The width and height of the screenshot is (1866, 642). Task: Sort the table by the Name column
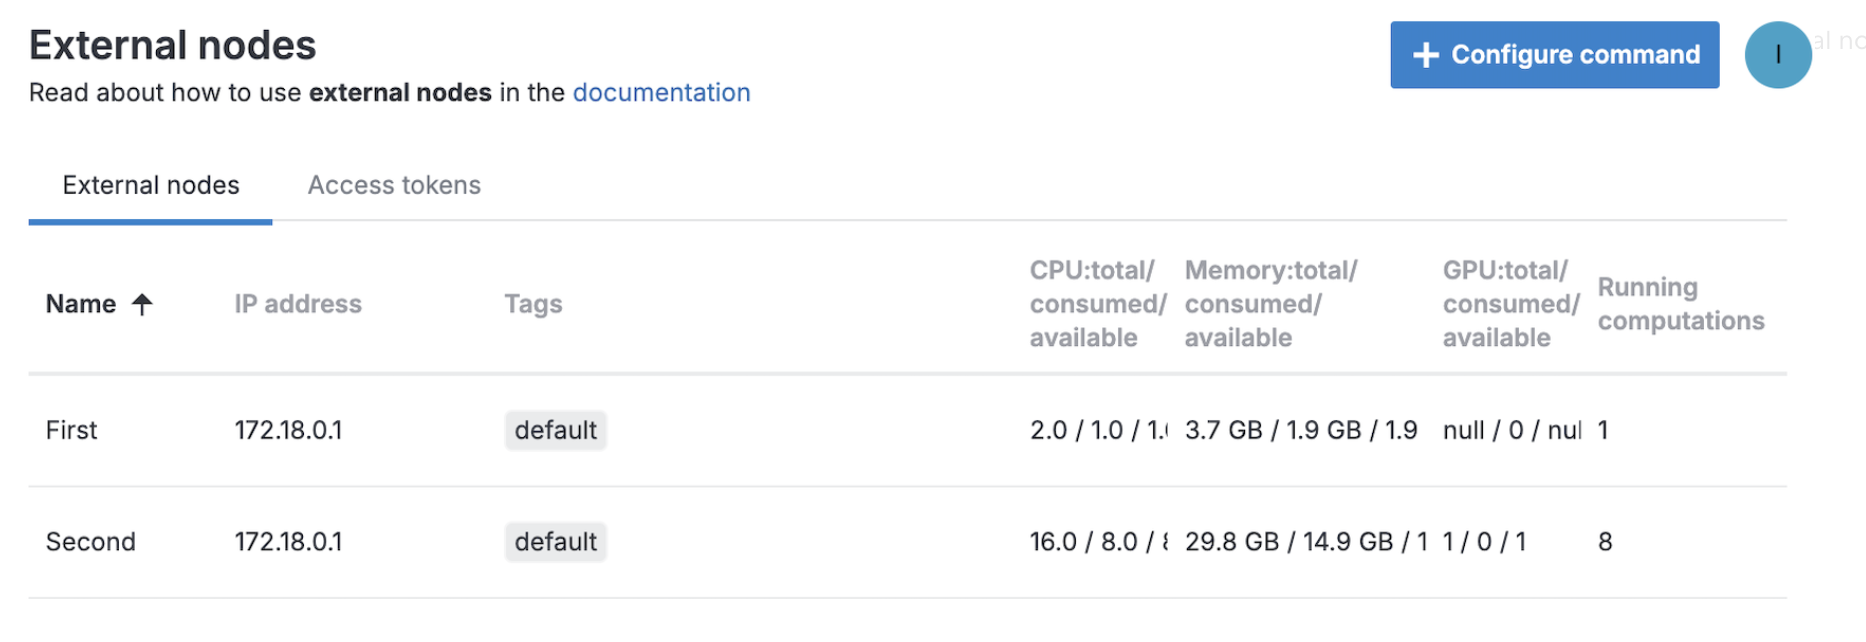click(x=82, y=303)
